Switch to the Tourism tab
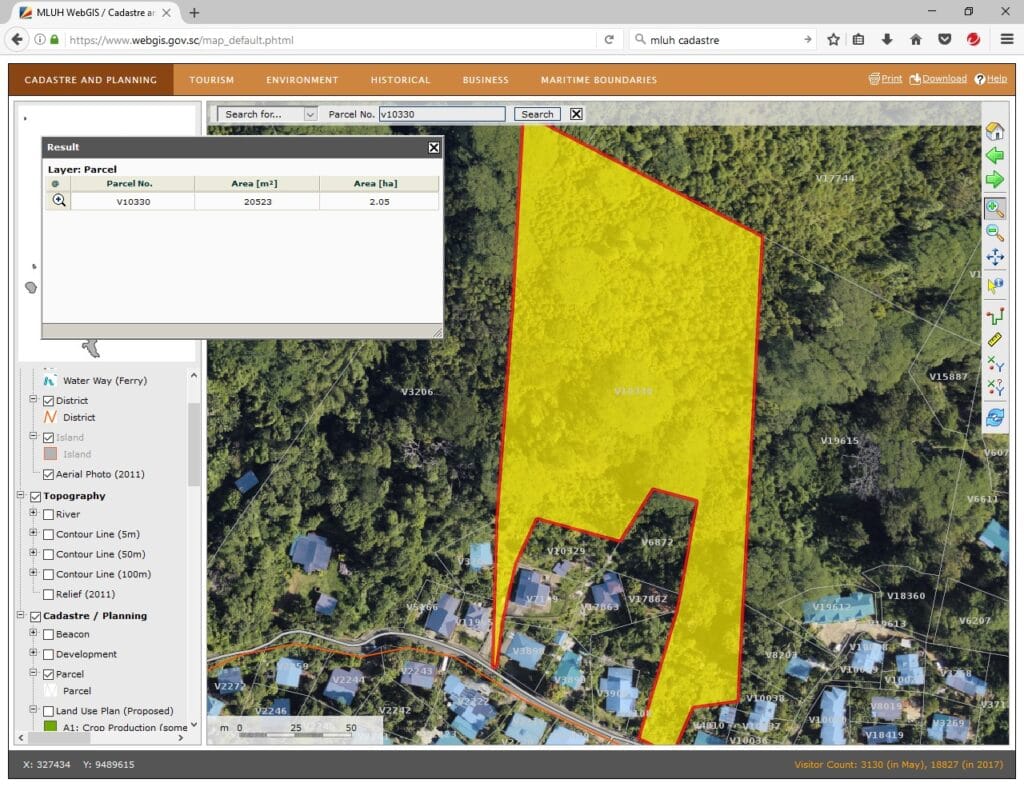Image resolution: width=1024 pixels, height=787 pixels. point(211,80)
